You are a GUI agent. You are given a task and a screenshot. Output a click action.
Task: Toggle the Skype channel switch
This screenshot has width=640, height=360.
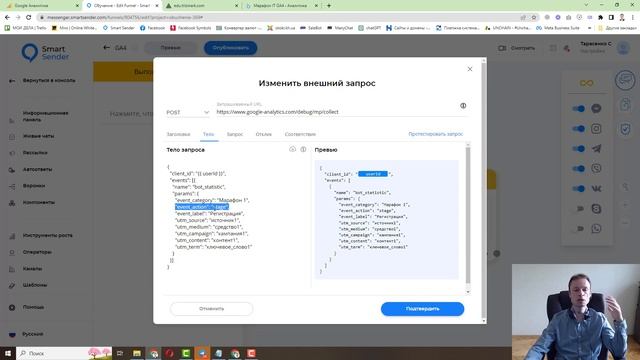tap(578, 209)
